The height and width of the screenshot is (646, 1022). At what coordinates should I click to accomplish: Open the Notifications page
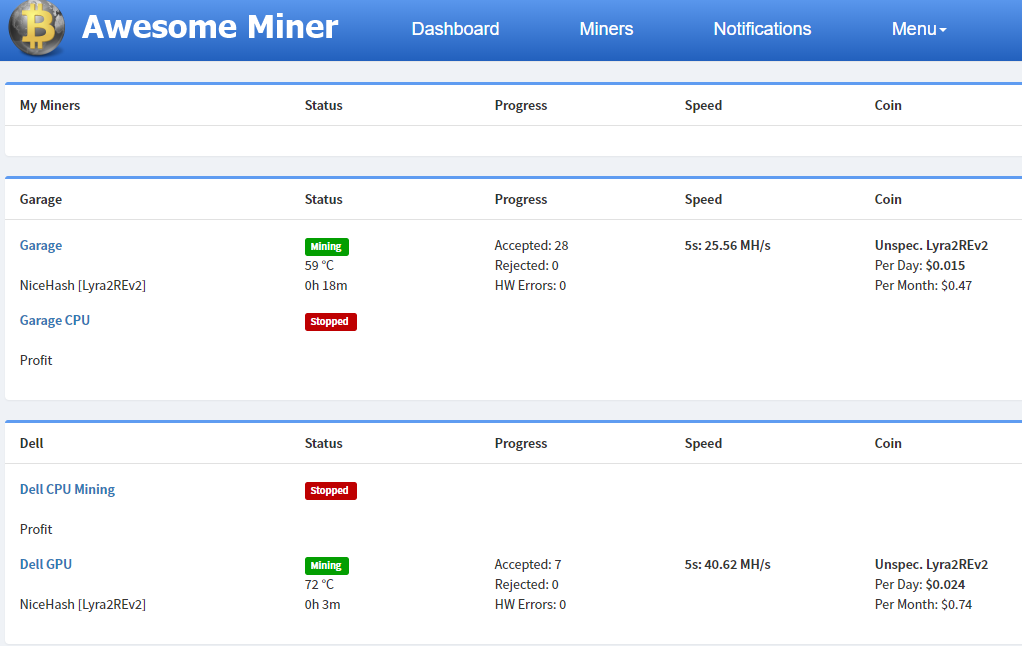[762, 29]
